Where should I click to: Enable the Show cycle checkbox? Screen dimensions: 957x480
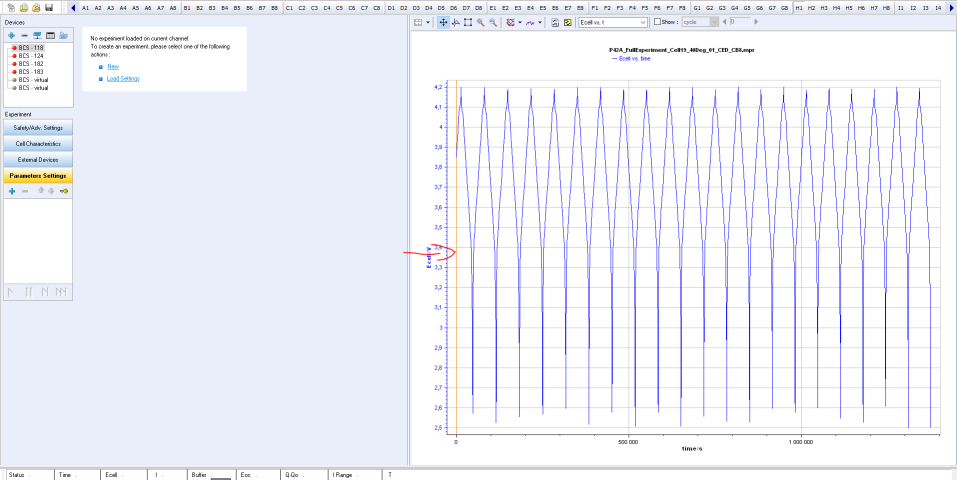point(657,21)
